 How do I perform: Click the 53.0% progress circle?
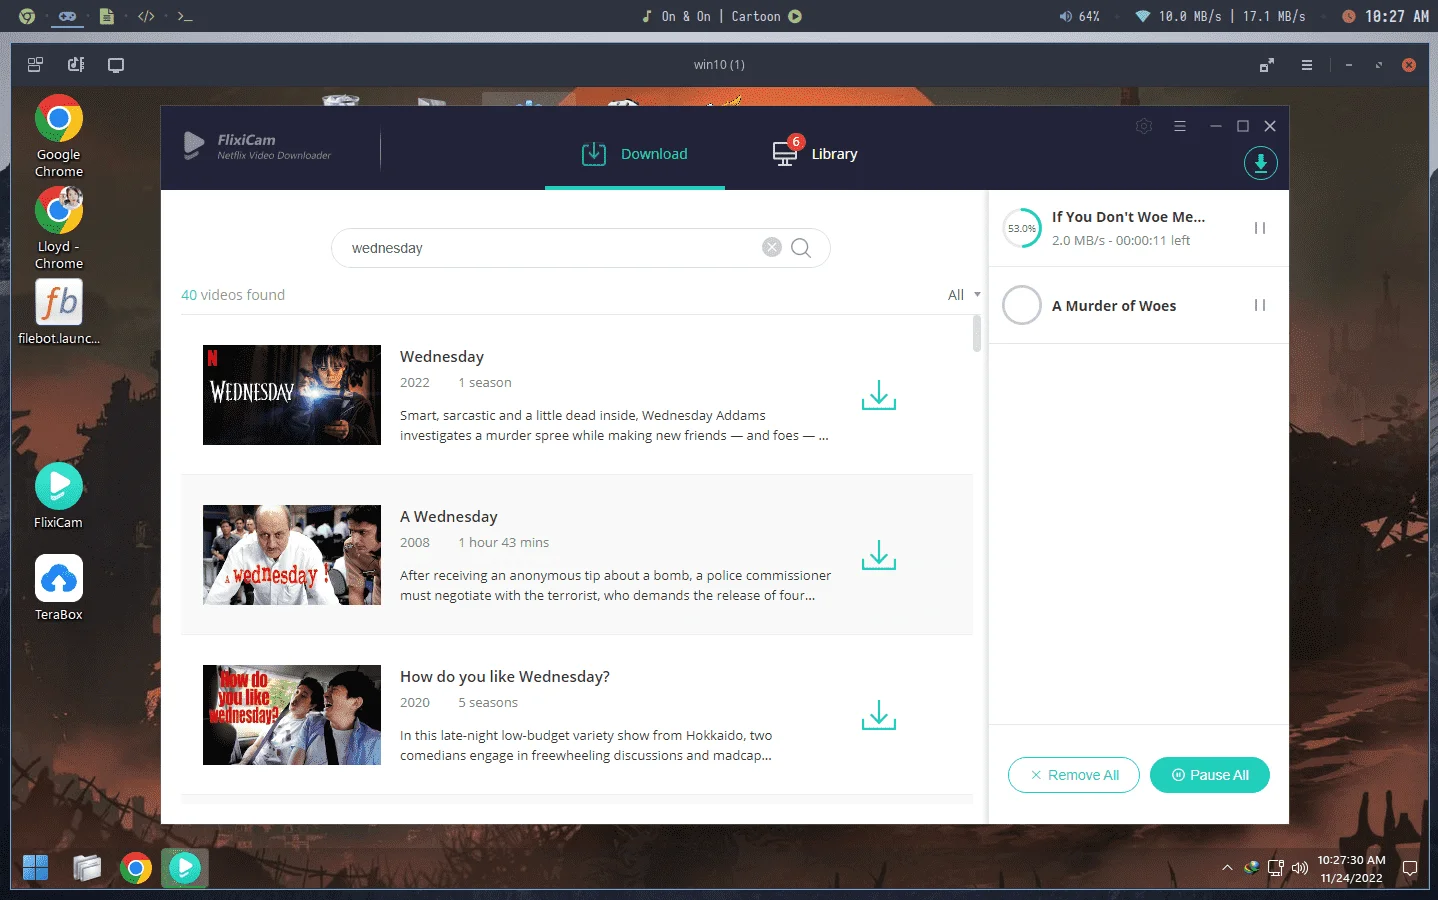pos(1022,228)
